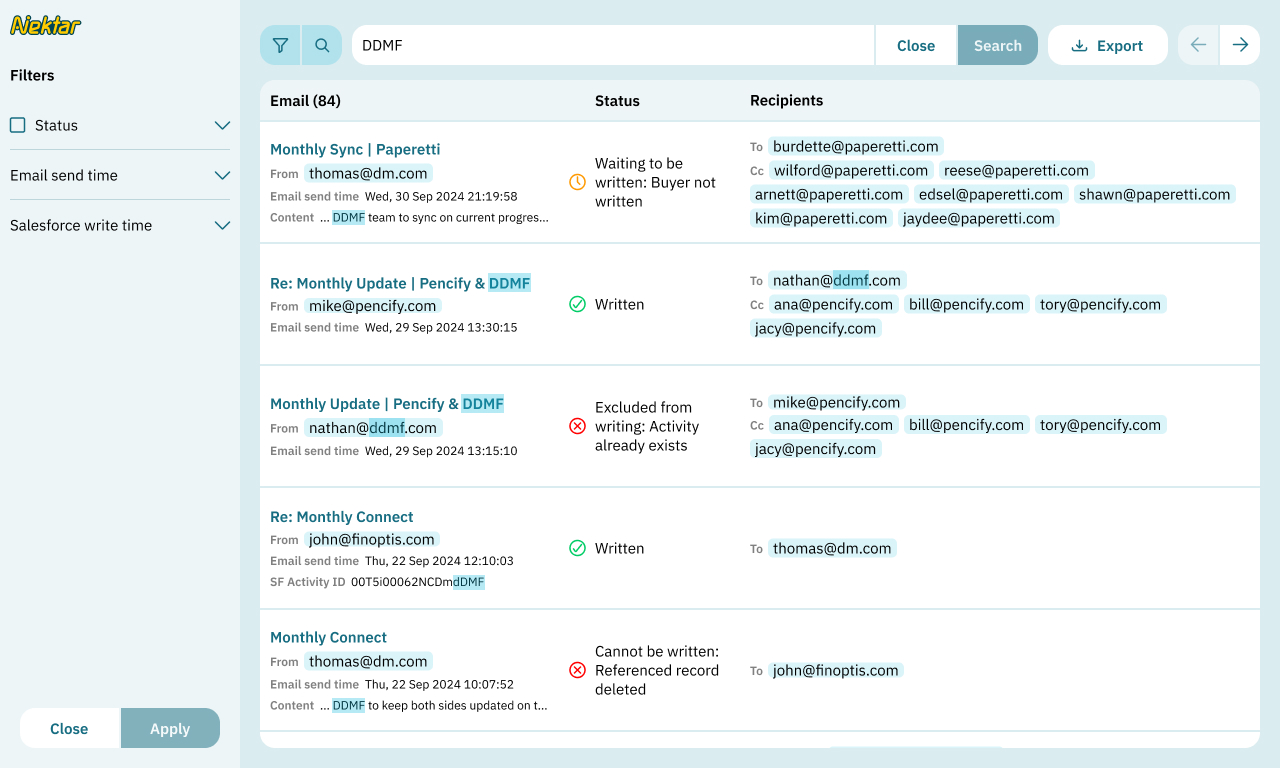Click status 'Cannot be written: Referenced record deleted'
This screenshot has height=768, width=1280.
click(657, 670)
